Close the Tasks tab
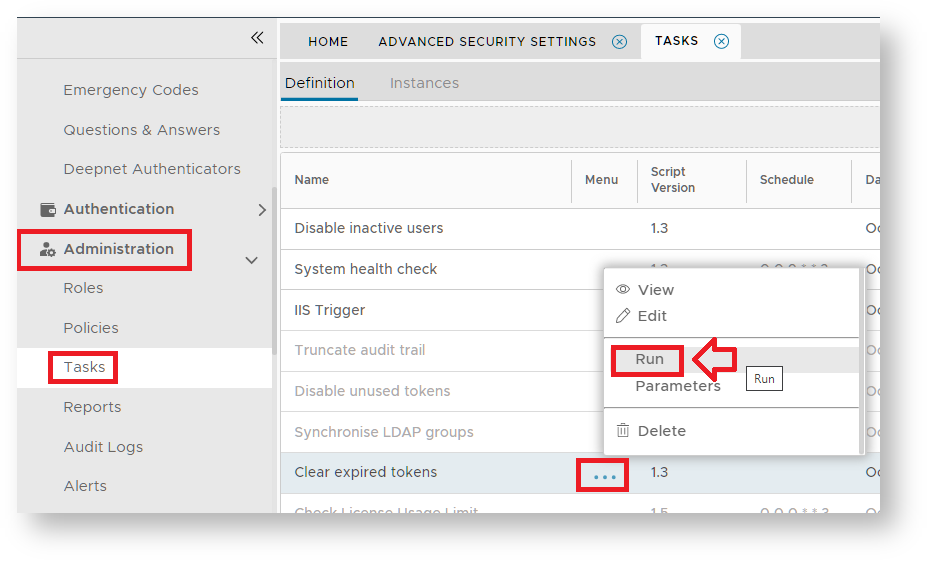 721,42
